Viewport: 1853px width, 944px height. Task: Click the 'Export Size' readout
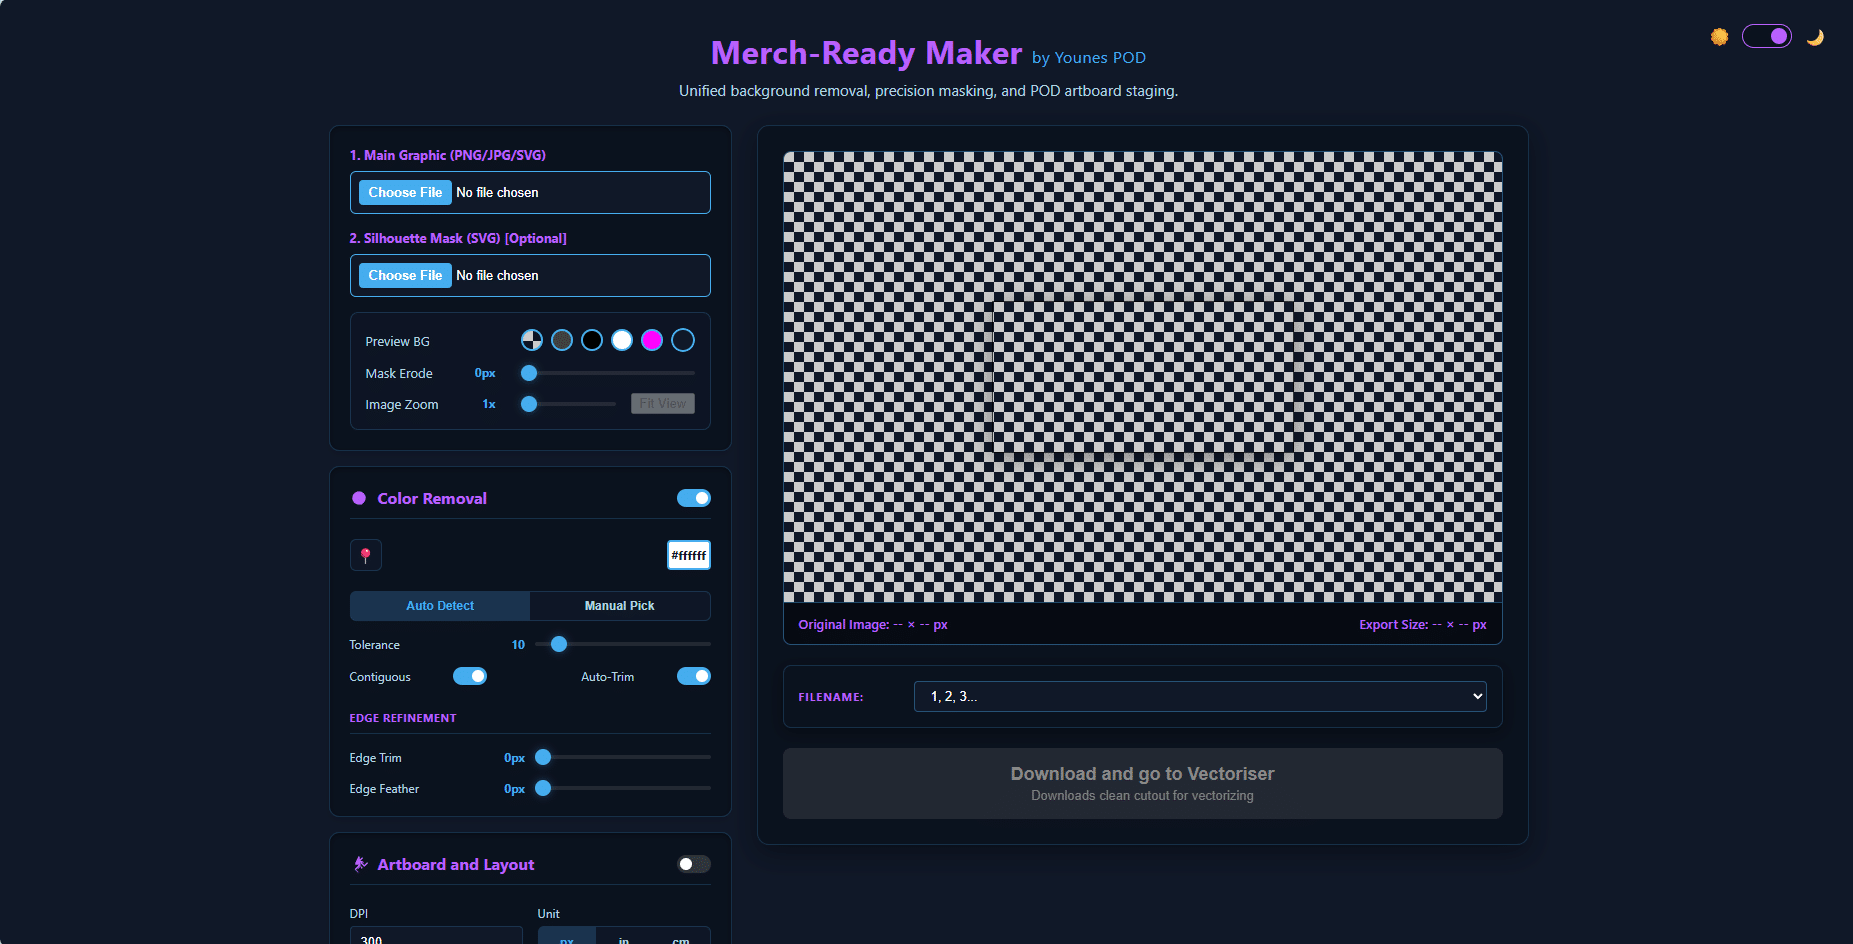1423,624
